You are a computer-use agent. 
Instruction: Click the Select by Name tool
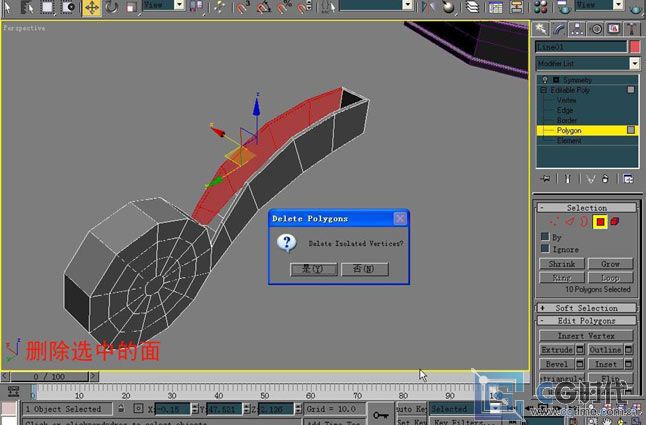click(x=26, y=7)
